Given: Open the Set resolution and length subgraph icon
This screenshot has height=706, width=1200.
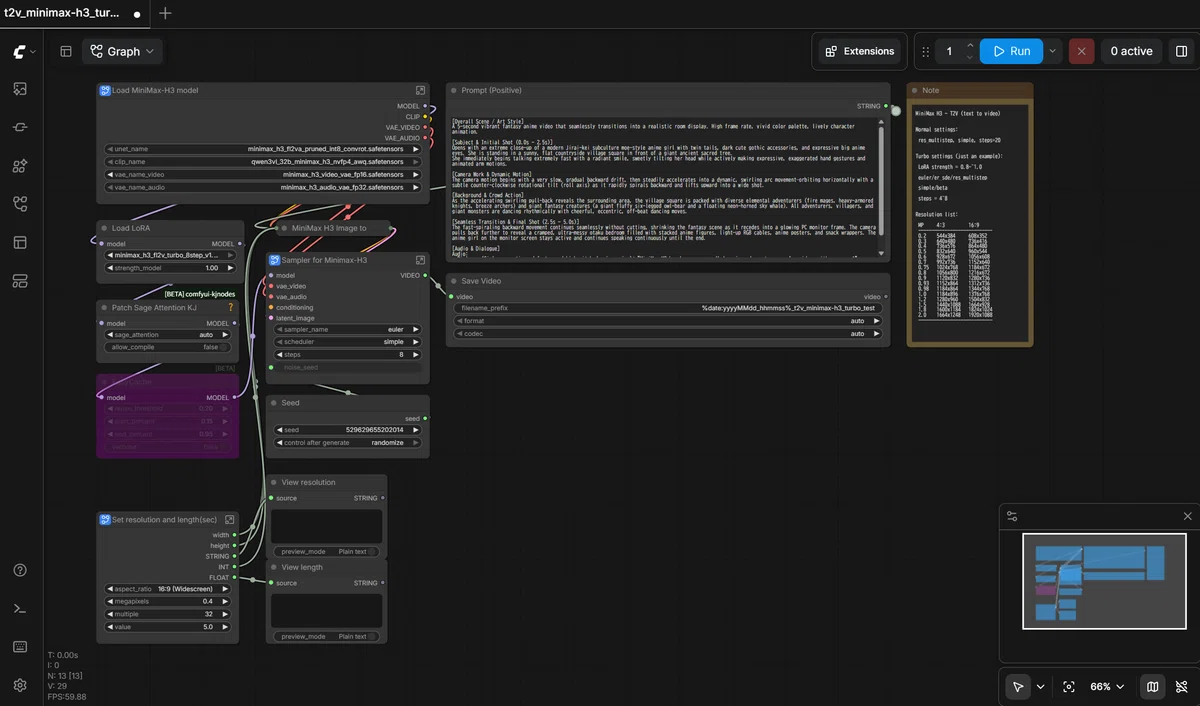Looking at the screenshot, I should 230,519.
